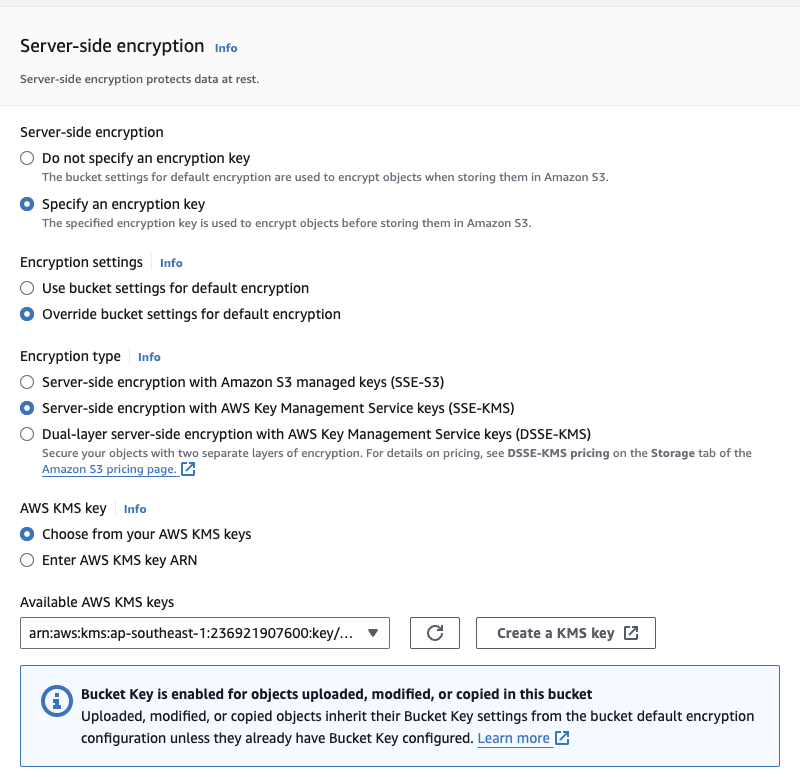Select 'Enter AWS KMS key ARN' option
Image resolution: width=800 pixels, height=777 pixels.
click(27, 560)
